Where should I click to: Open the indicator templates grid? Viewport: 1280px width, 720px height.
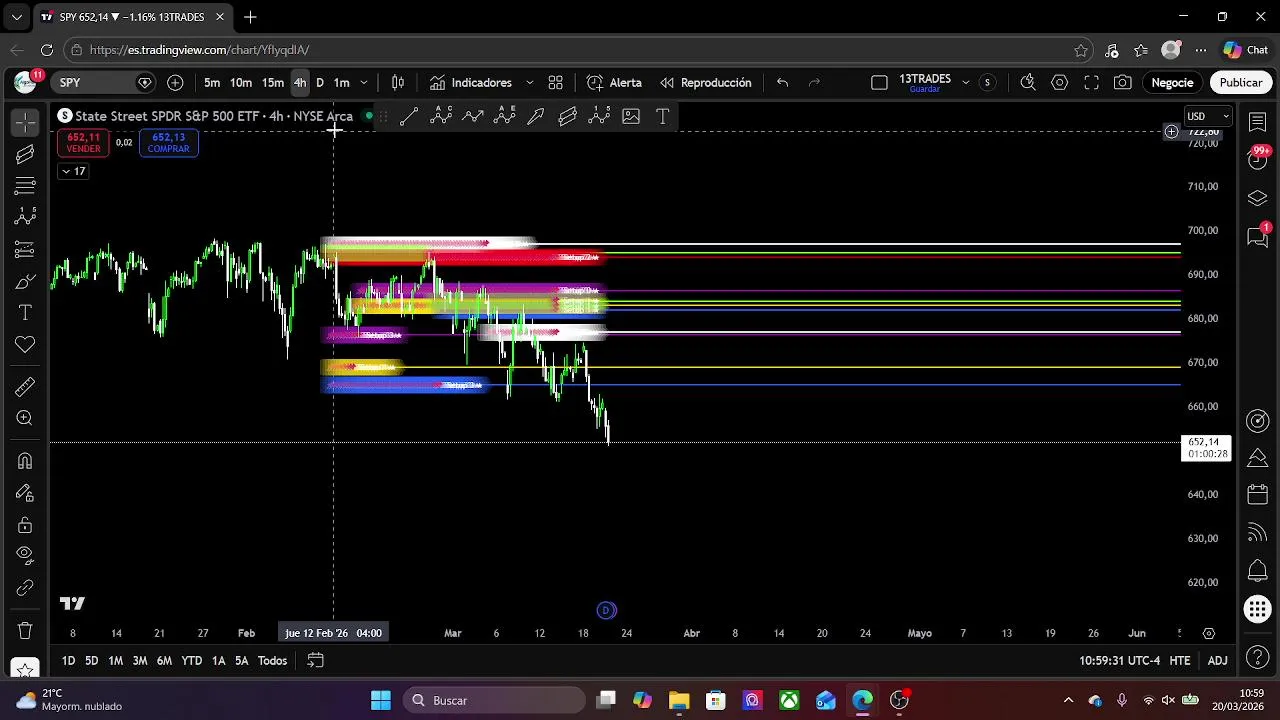[556, 83]
